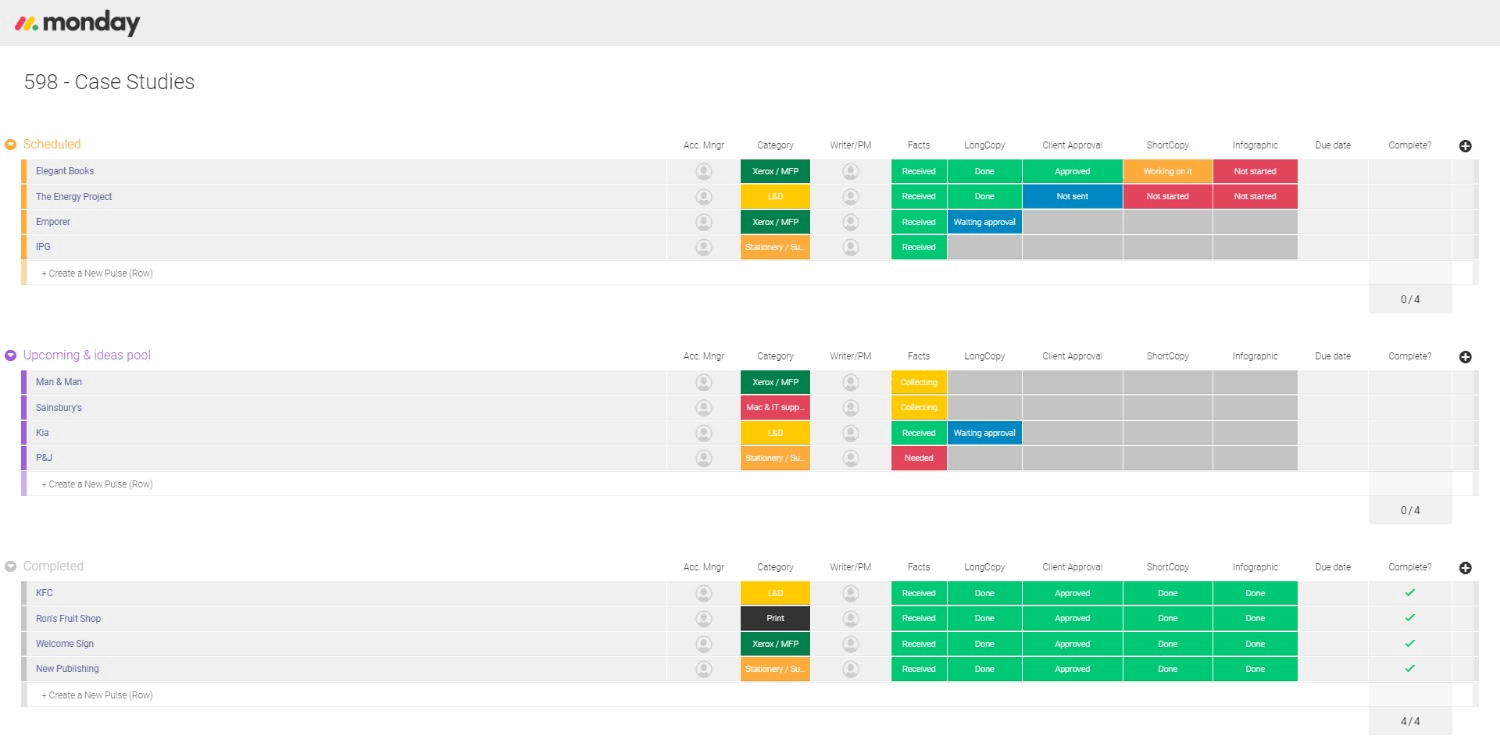Click the monday logo
This screenshot has height=739, width=1500.
(x=77, y=23)
